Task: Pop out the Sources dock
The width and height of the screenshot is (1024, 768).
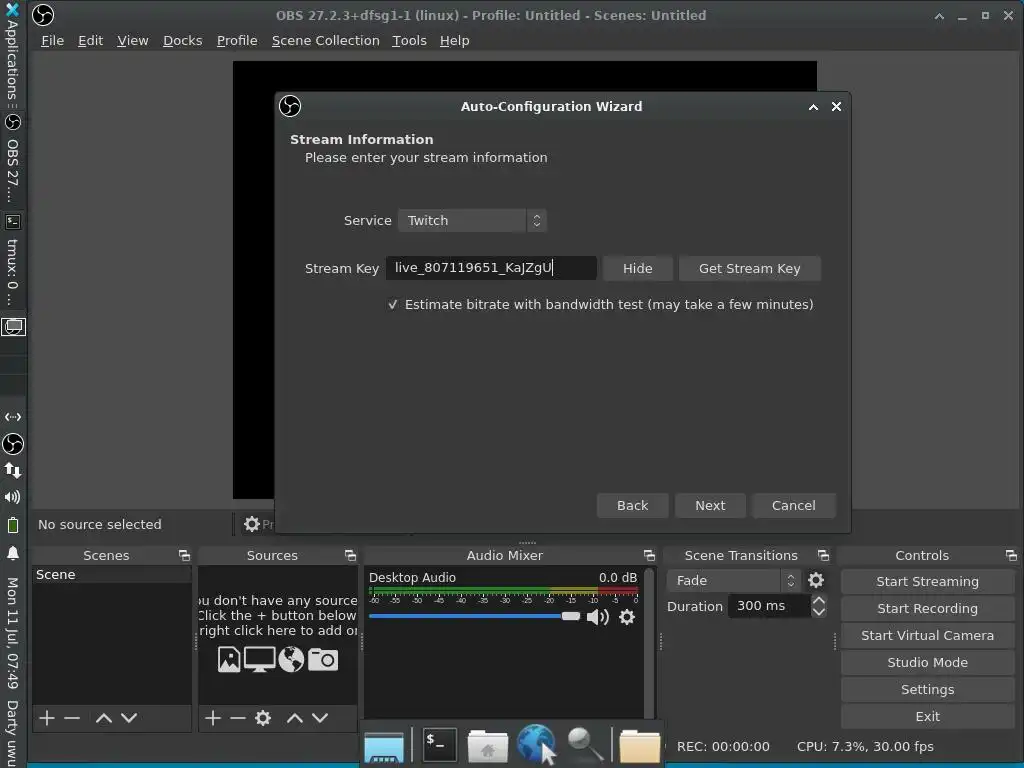Action: [x=351, y=555]
